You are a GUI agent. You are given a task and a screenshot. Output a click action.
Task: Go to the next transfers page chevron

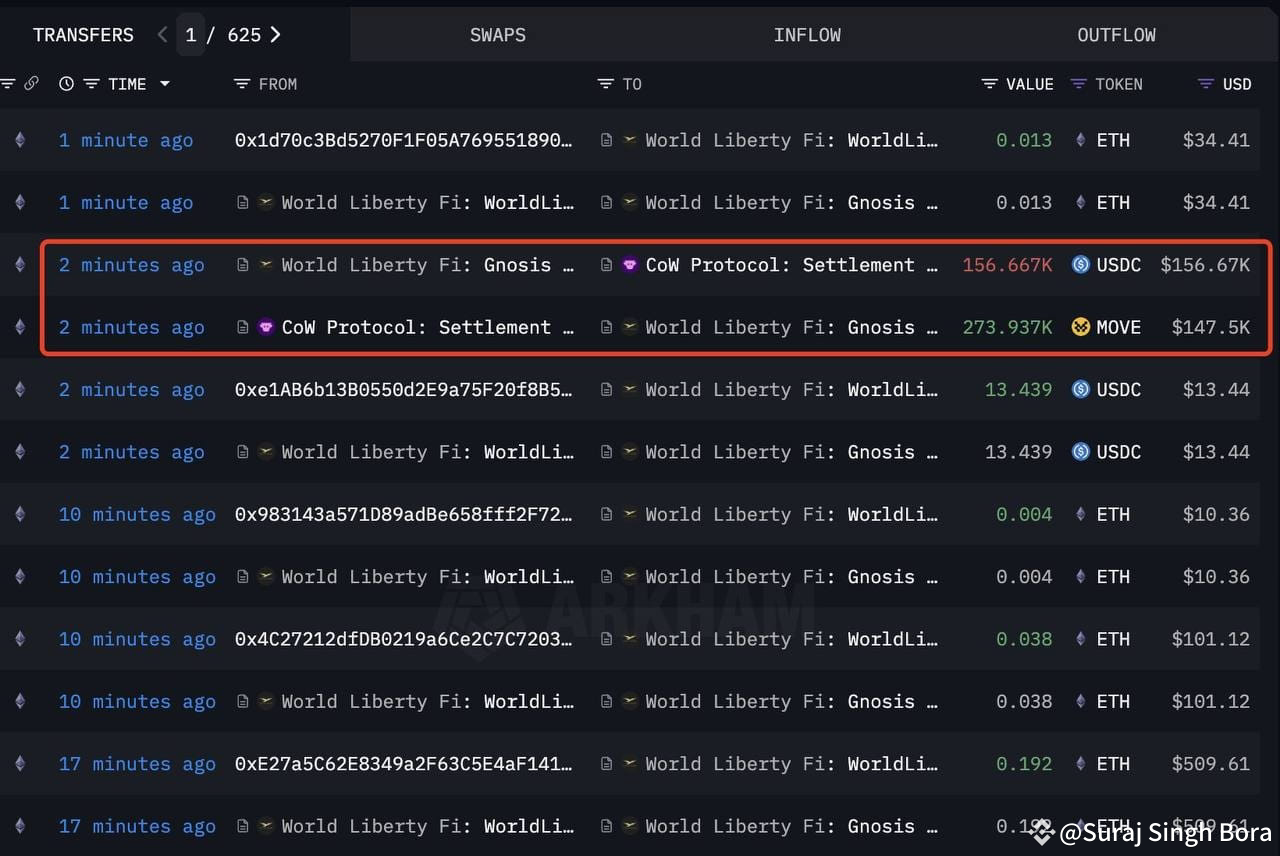[275, 35]
